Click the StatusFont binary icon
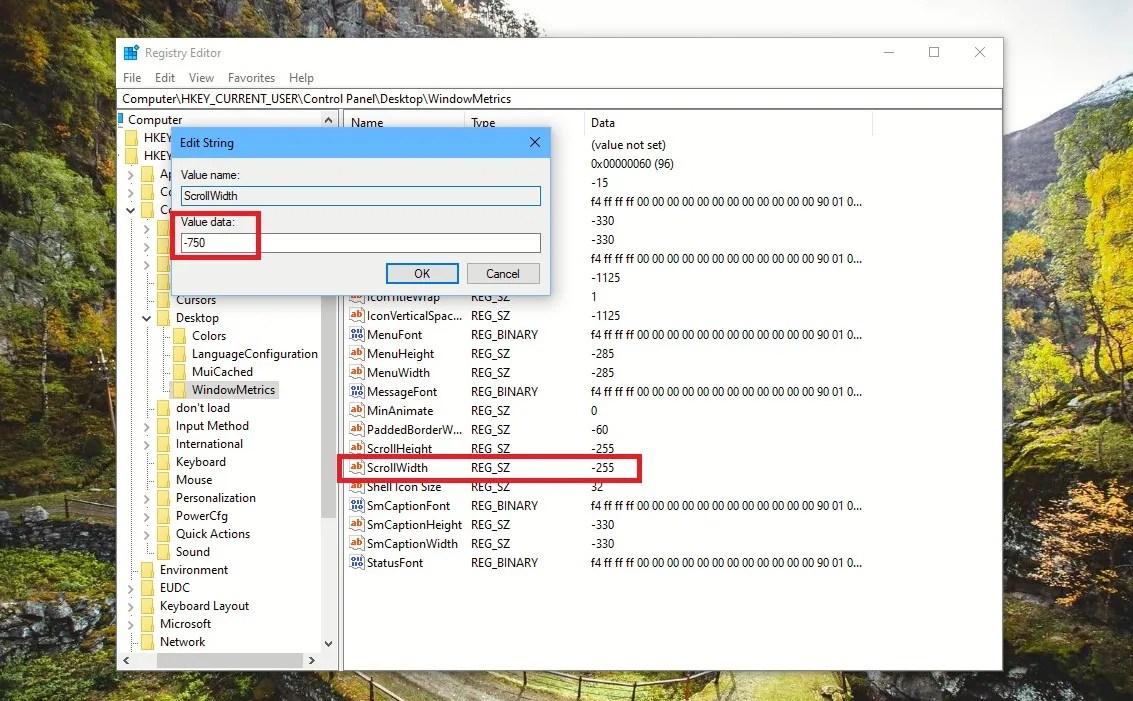This screenshot has height=701, width=1133. click(x=357, y=562)
